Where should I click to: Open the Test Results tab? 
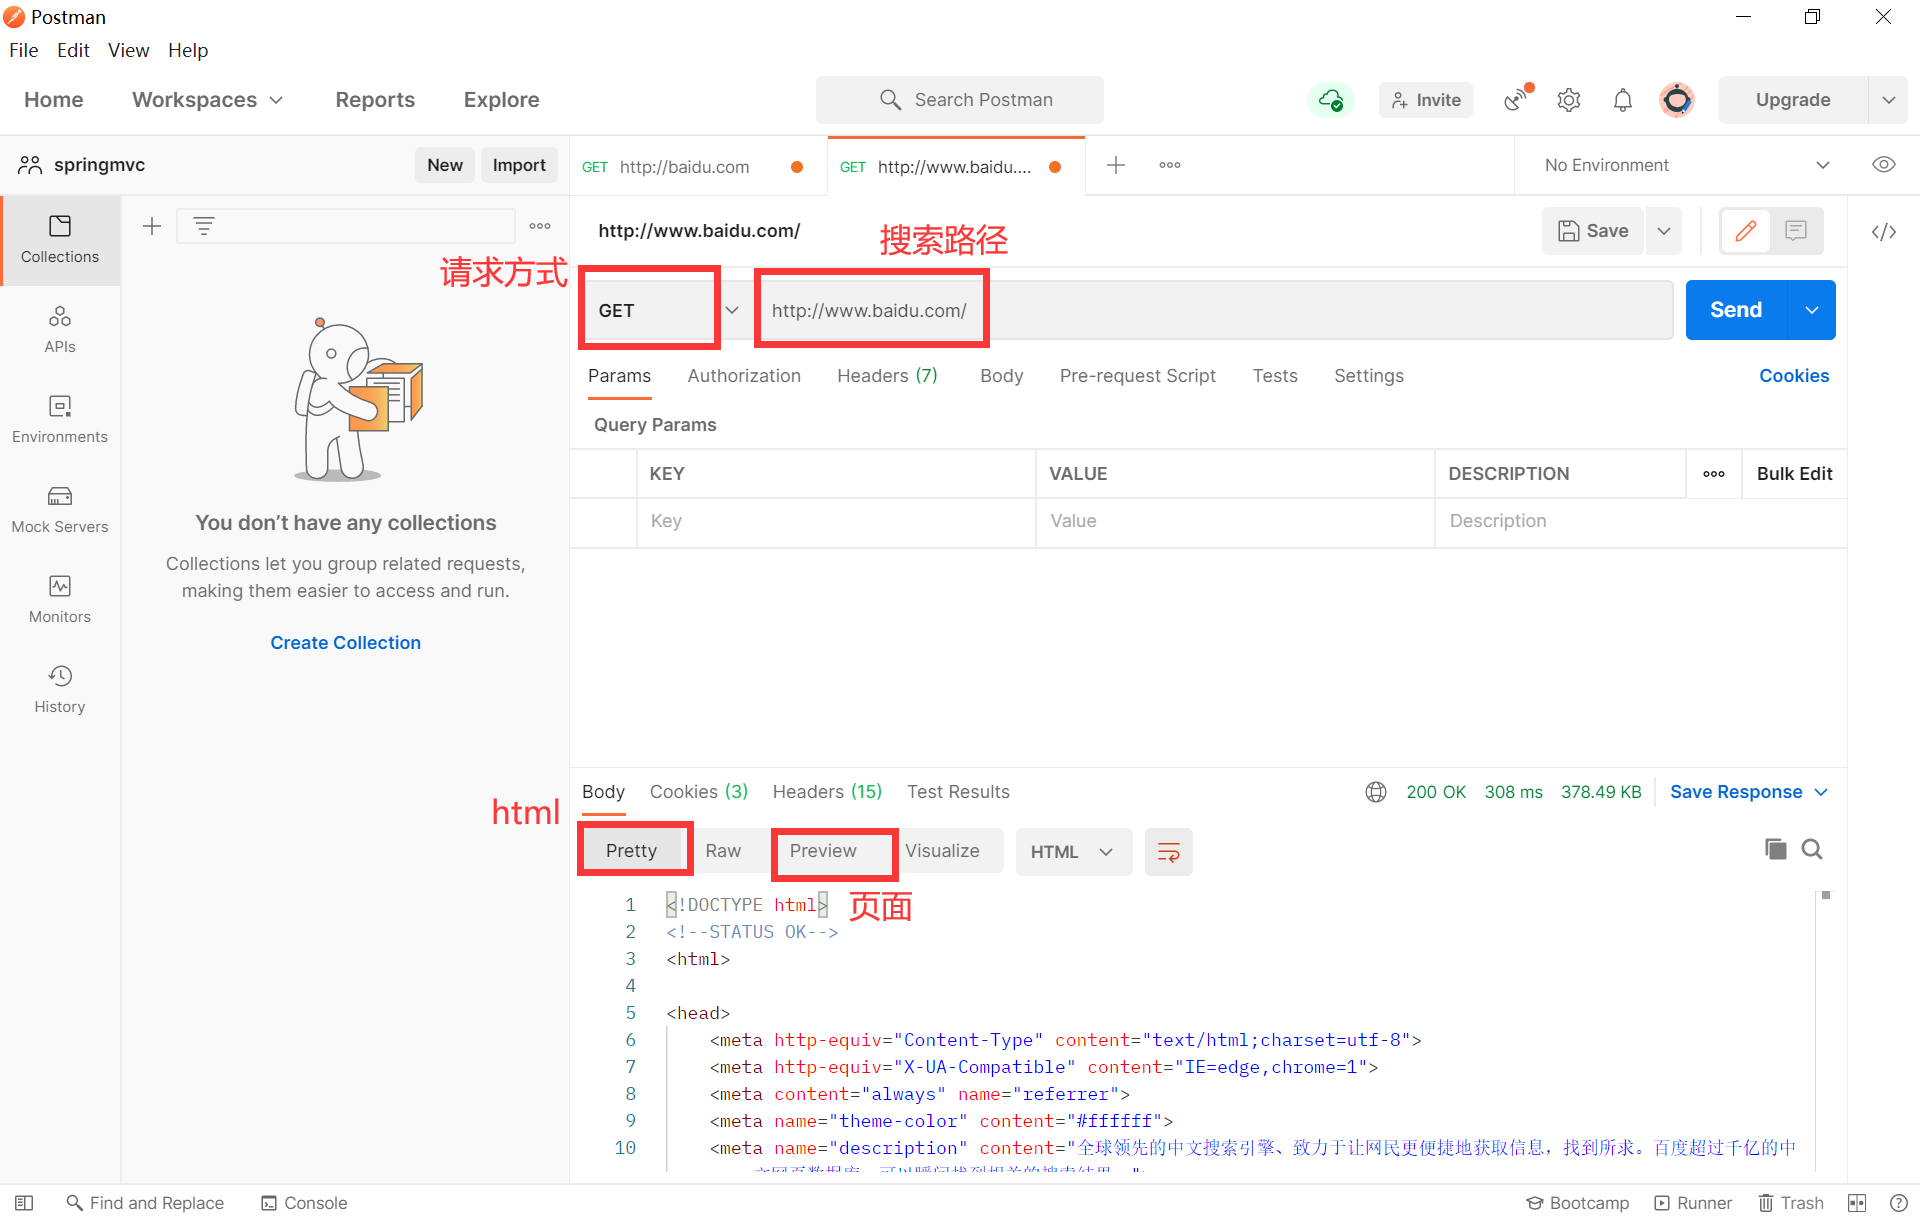pos(958,792)
